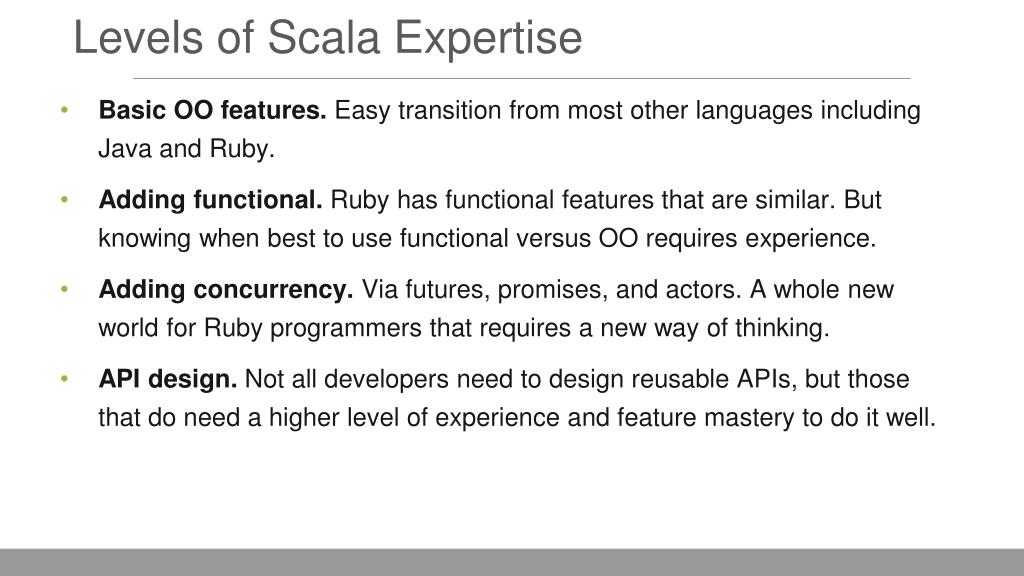Click the horizontal divider line under the title
1024x576 pixels.
tap(521, 78)
